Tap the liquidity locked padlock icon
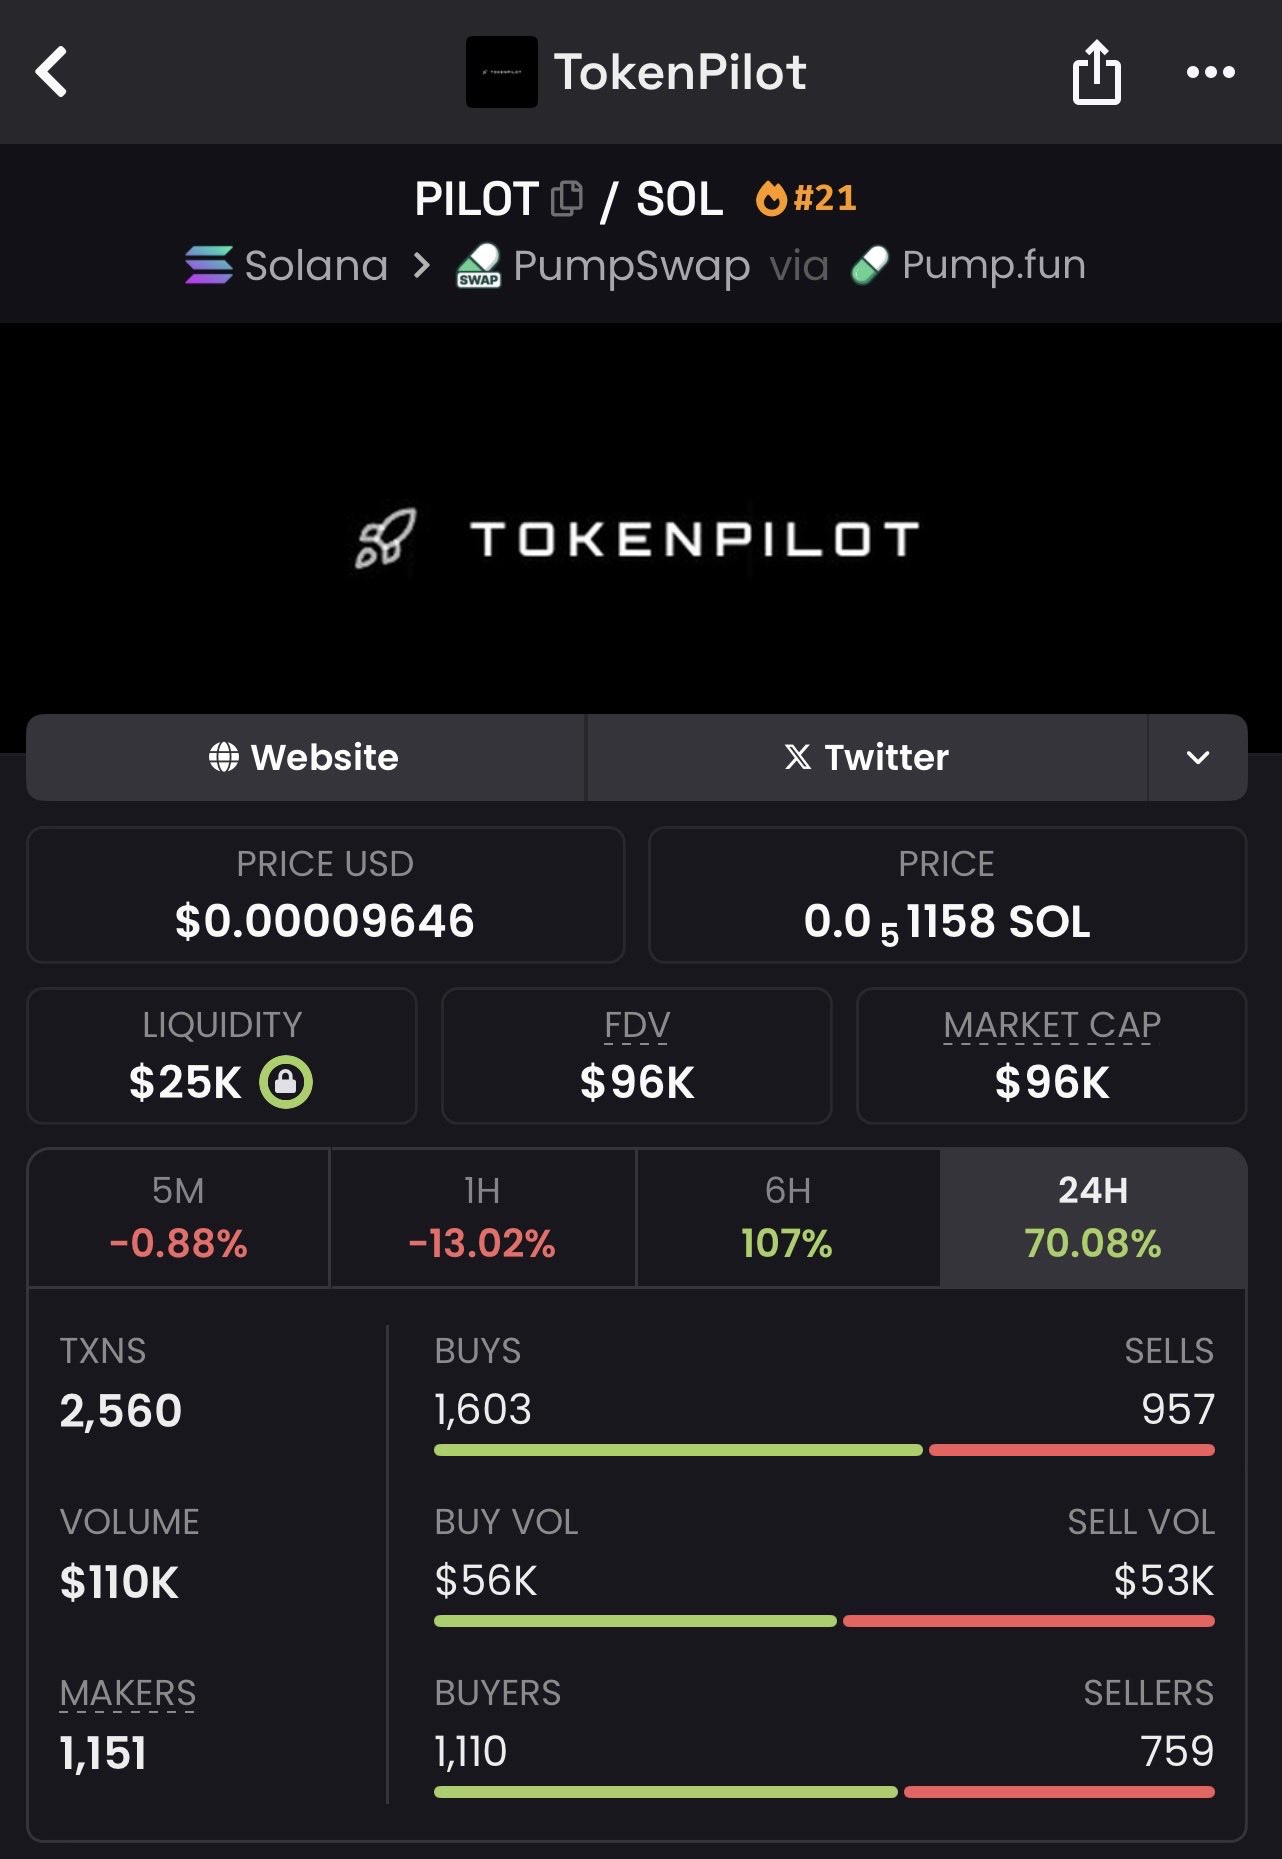Image resolution: width=1282 pixels, height=1859 pixels. click(286, 1082)
